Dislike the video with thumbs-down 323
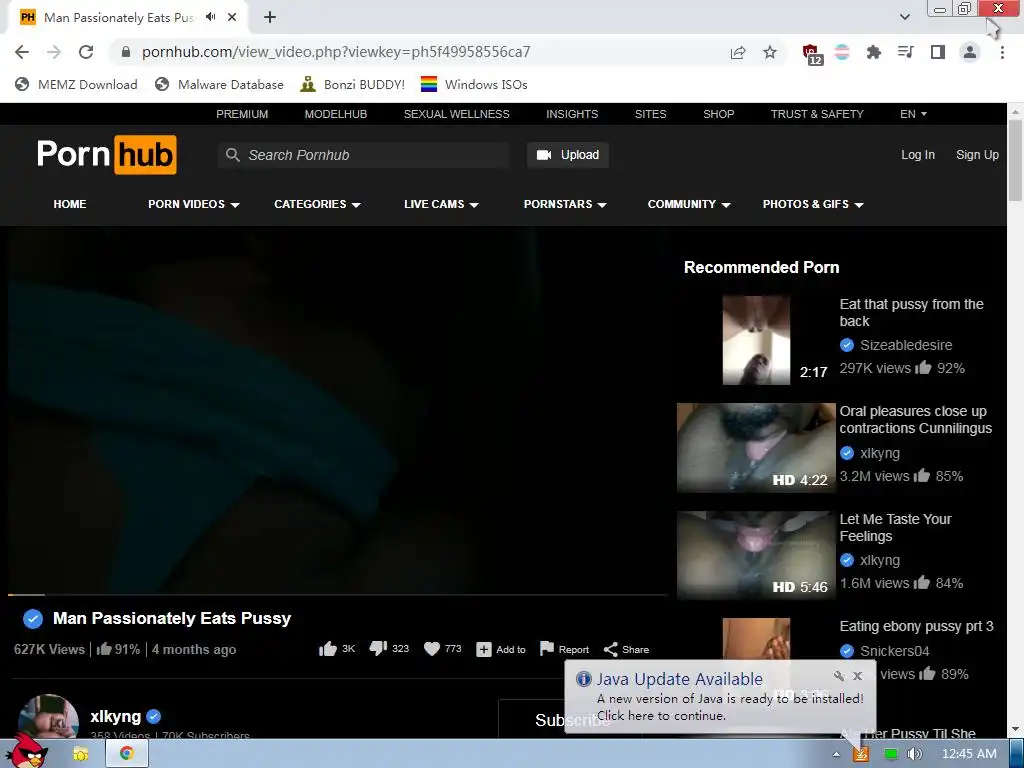1024x768 pixels. point(389,648)
